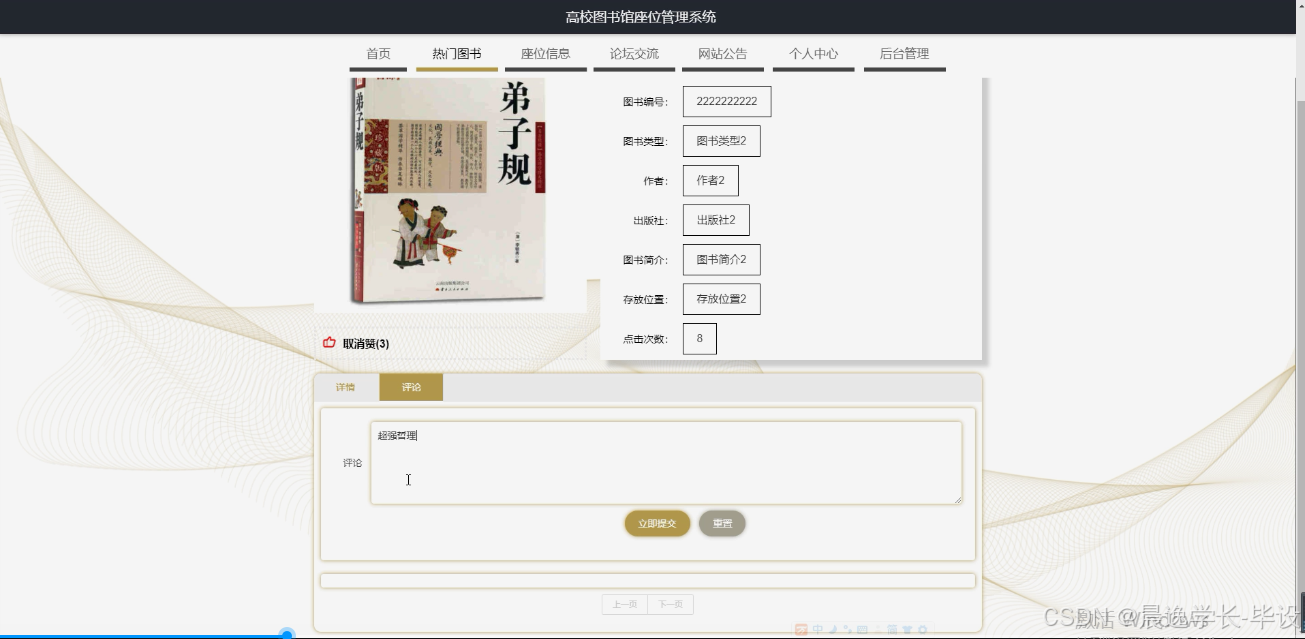Click the 重置 reset button
The image size is (1305, 639).
point(722,523)
